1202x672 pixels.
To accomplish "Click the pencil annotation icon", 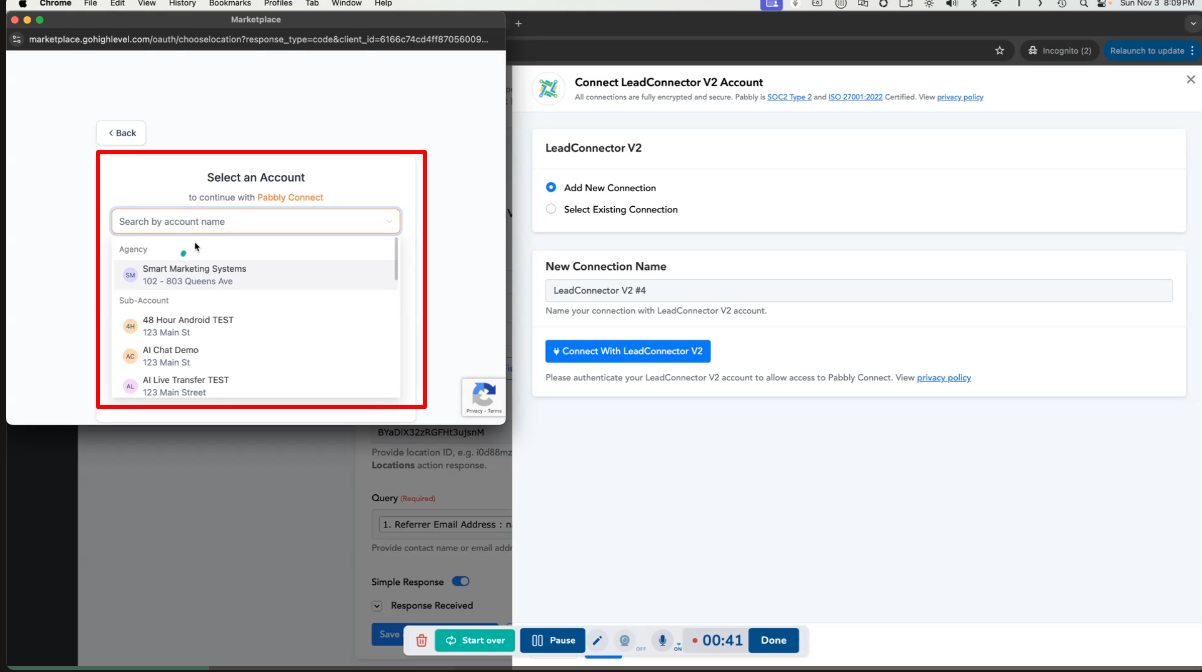I will [x=597, y=641].
